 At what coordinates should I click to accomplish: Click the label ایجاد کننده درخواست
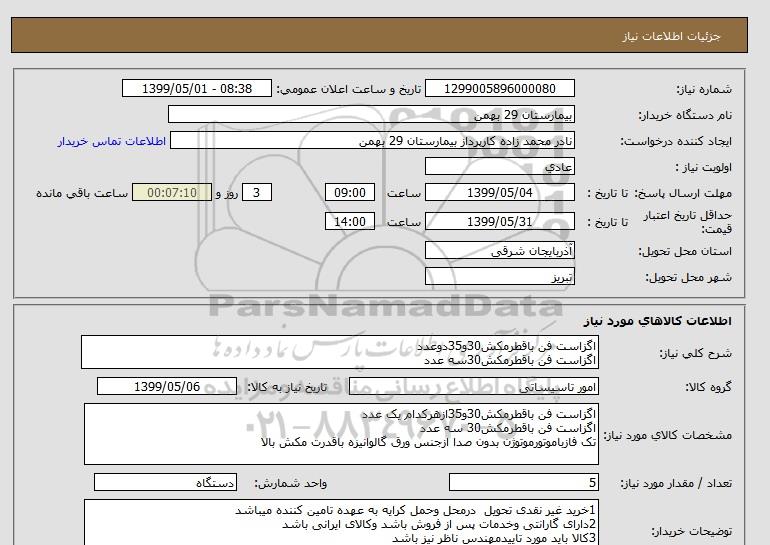[x=676, y=141]
